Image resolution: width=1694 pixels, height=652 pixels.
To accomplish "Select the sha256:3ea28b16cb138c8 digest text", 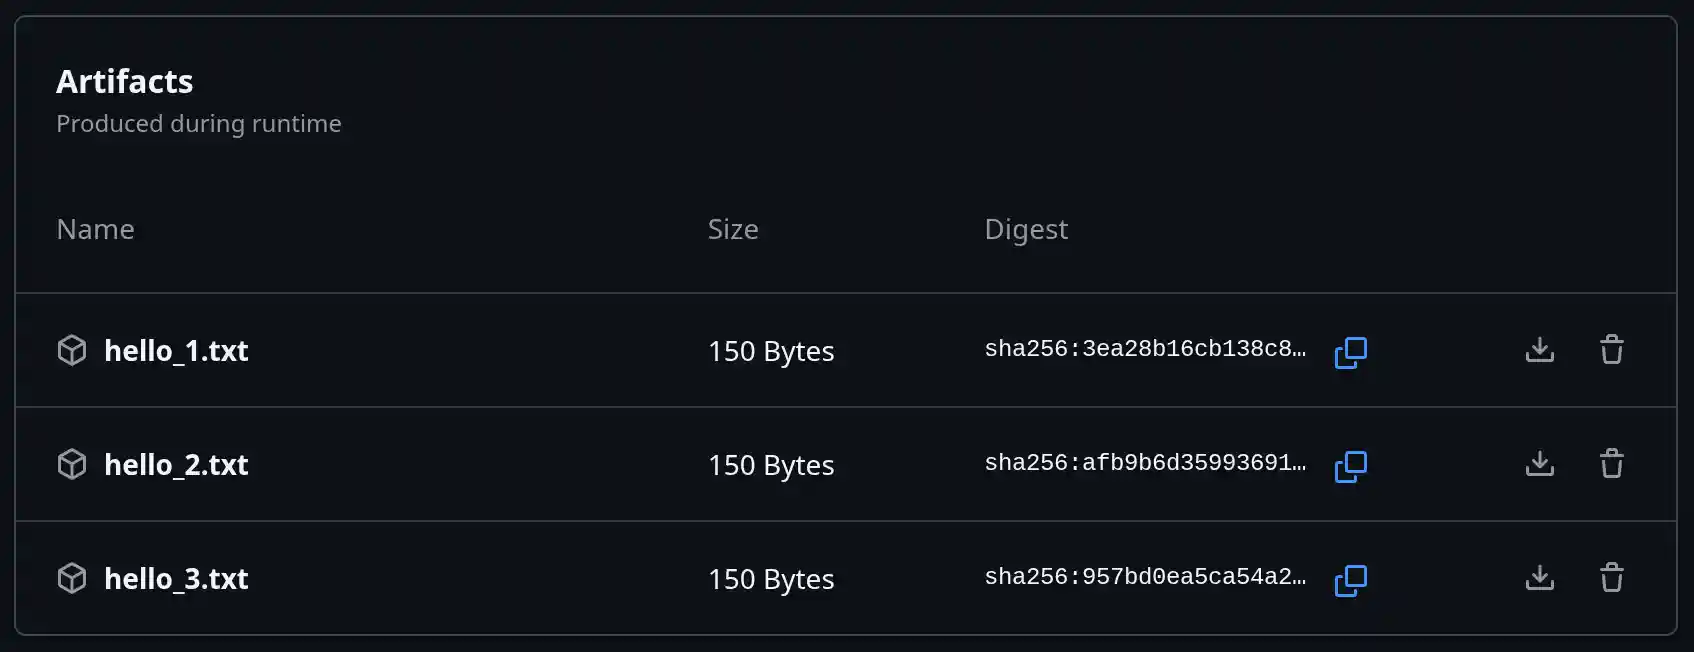I will (x=1145, y=349).
